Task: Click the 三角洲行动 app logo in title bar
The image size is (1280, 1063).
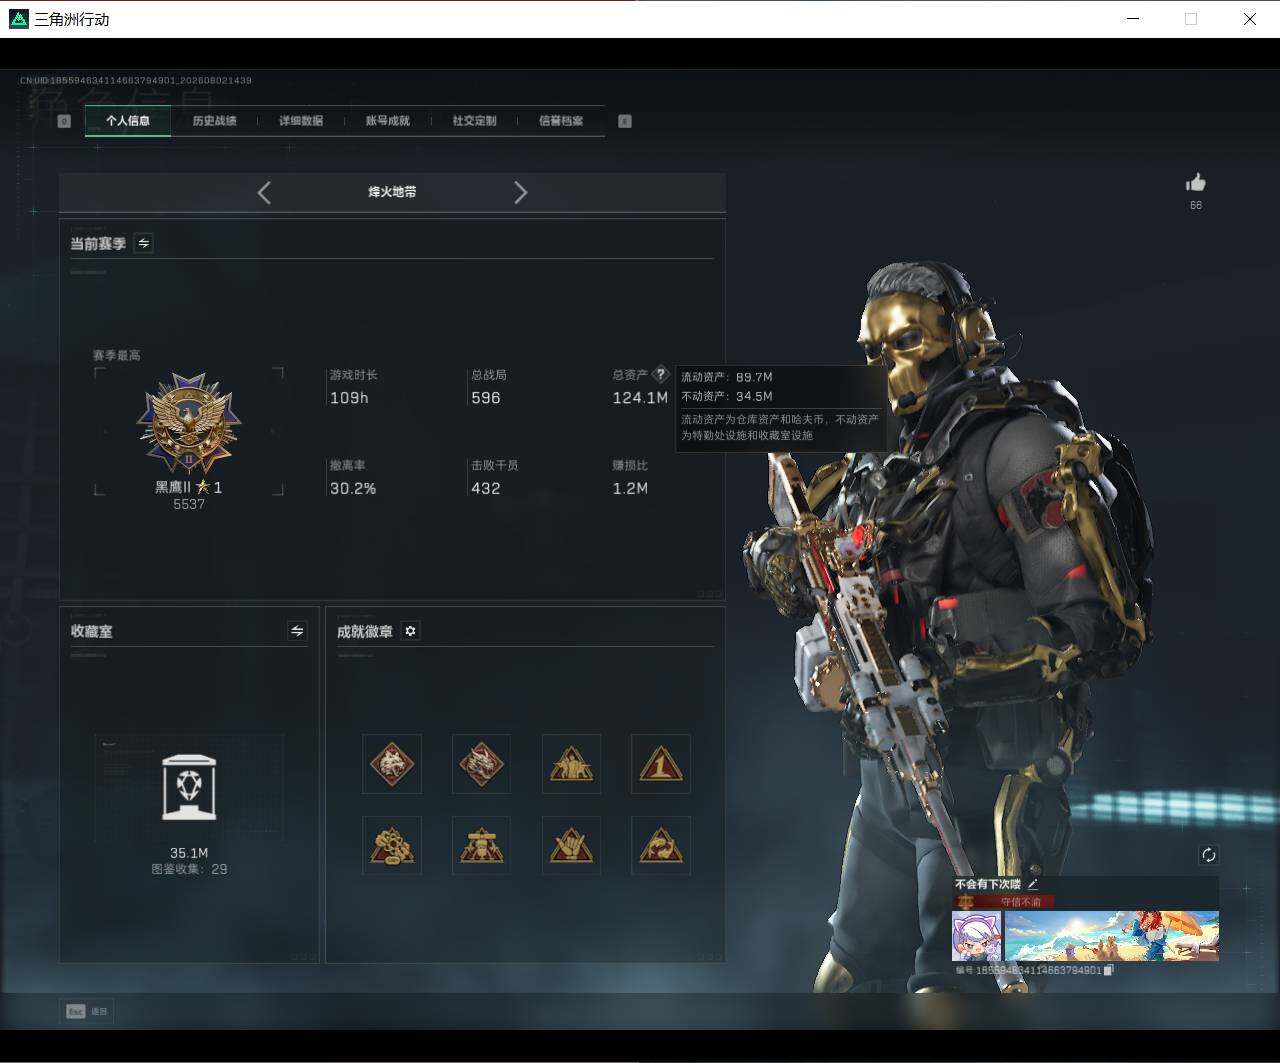Action: (x=19, y=19)
